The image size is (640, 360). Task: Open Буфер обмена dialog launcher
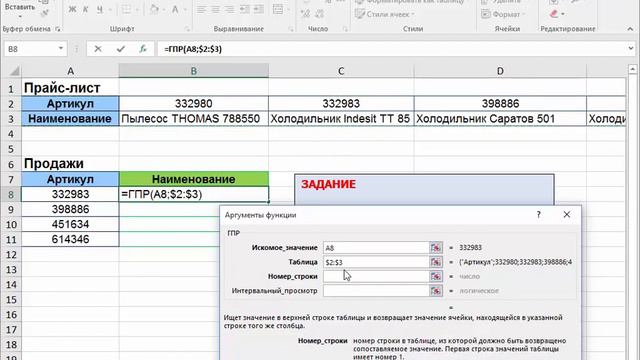(x=58, y=29)
